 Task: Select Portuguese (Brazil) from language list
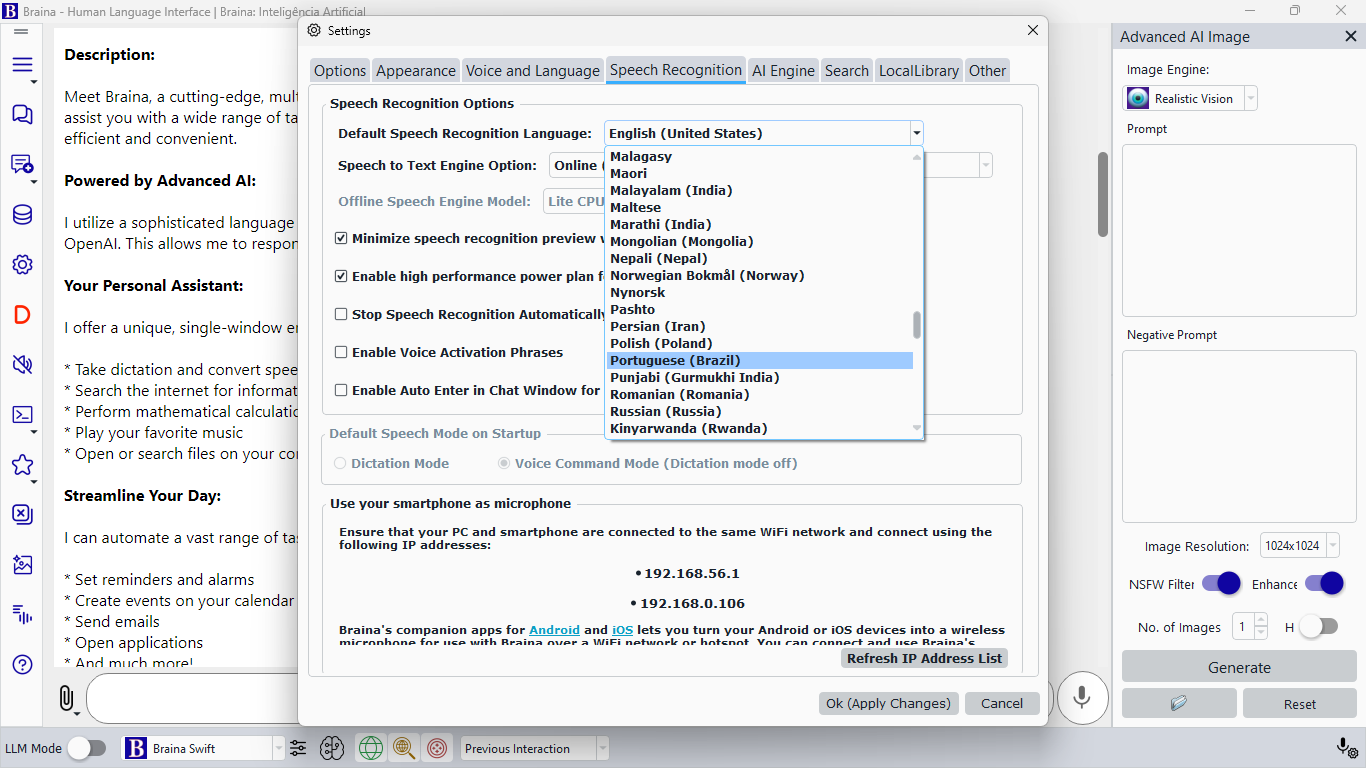[x=760, y=360]
